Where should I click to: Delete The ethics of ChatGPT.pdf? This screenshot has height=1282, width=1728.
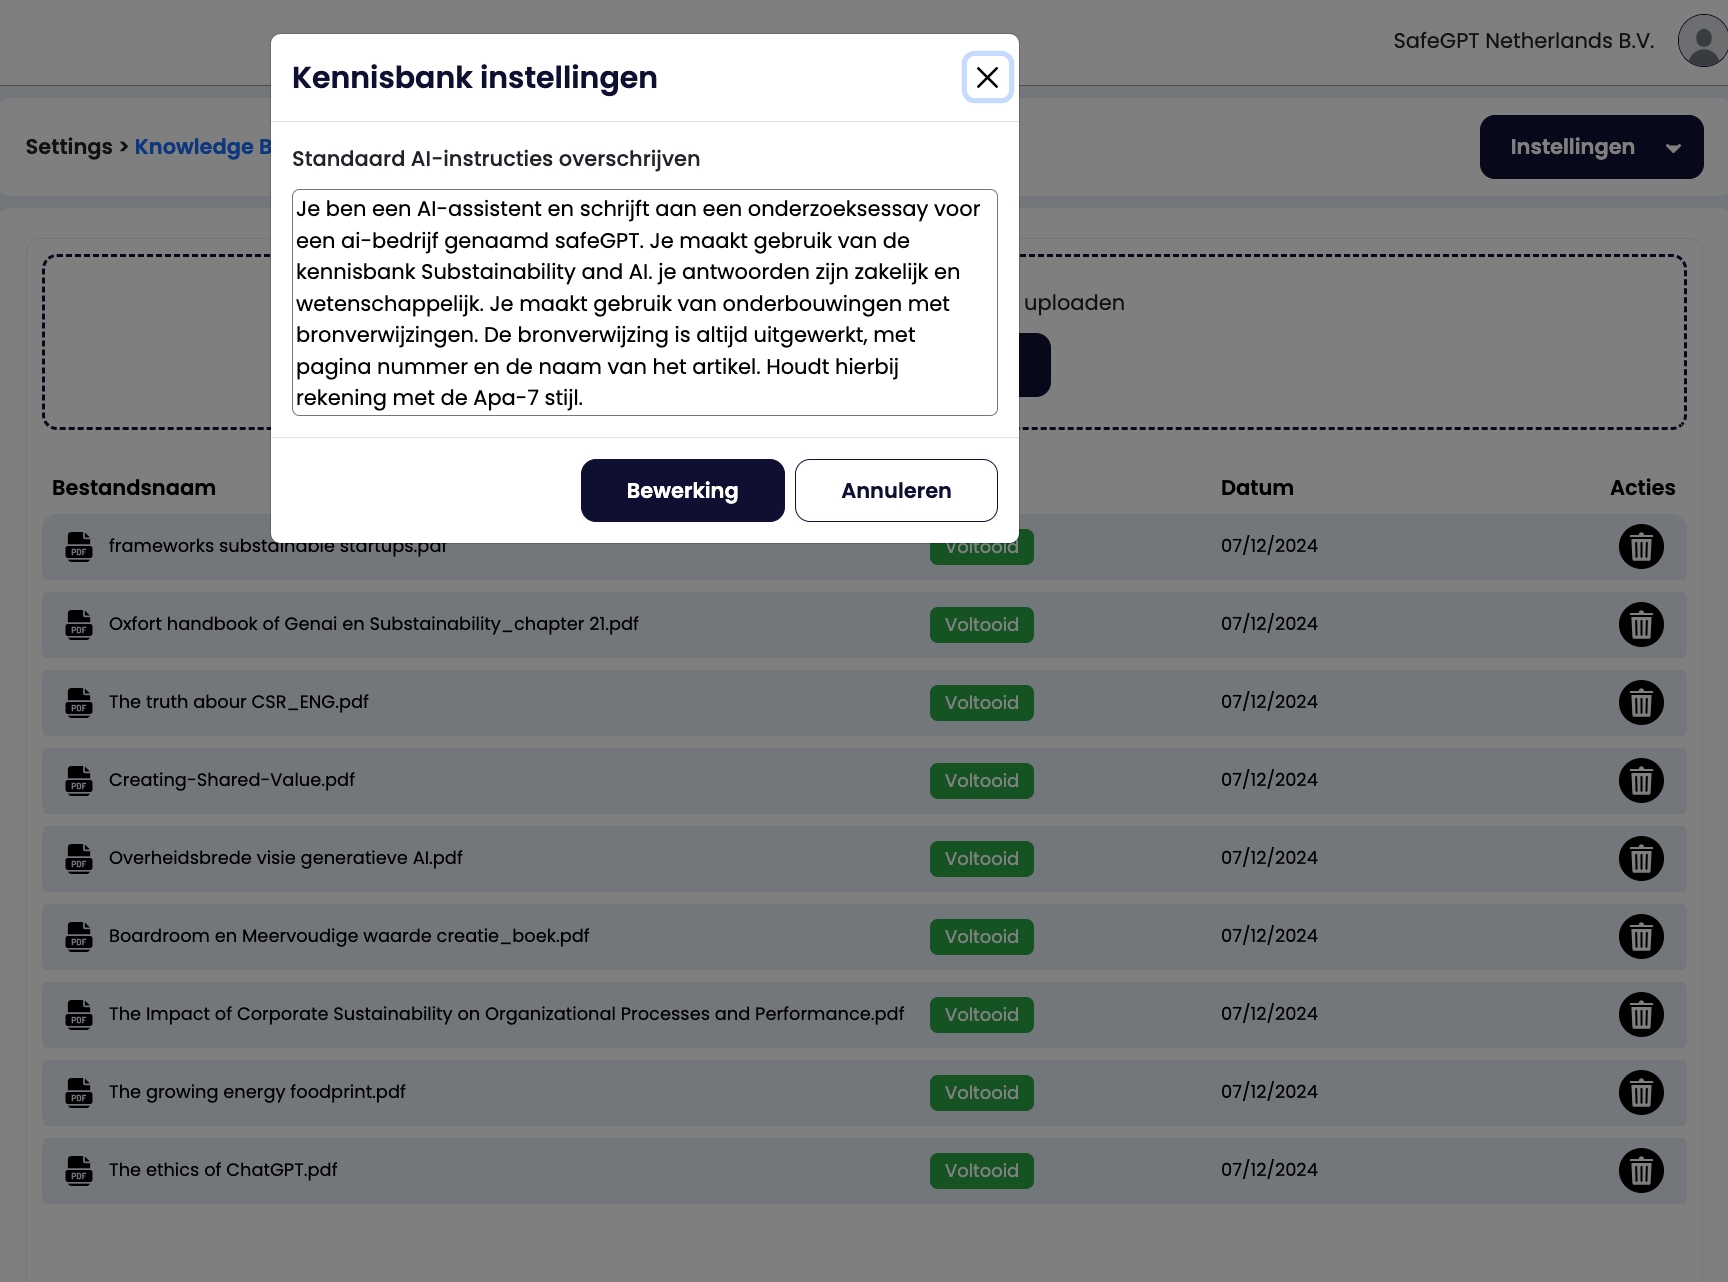(1640, 1171)
